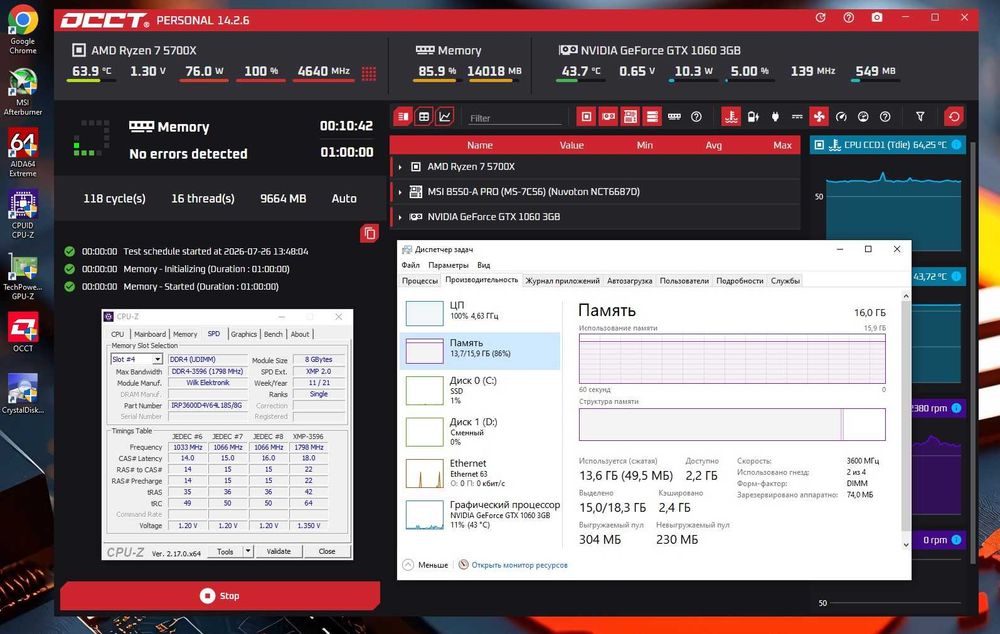The width and height of the screenshot is (1000, 634).
Task: Toggle the GPU sensor filter in OCCT toolbar
Action: click(608, 117)
